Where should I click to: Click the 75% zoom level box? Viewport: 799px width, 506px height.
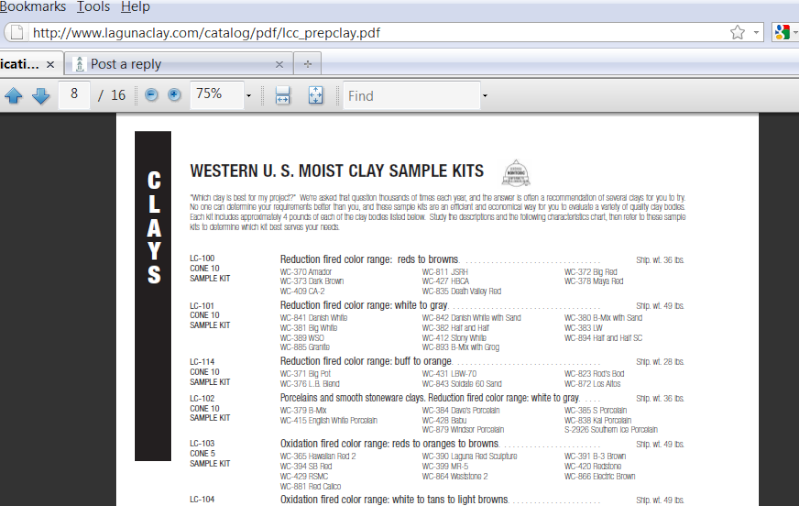217,95
